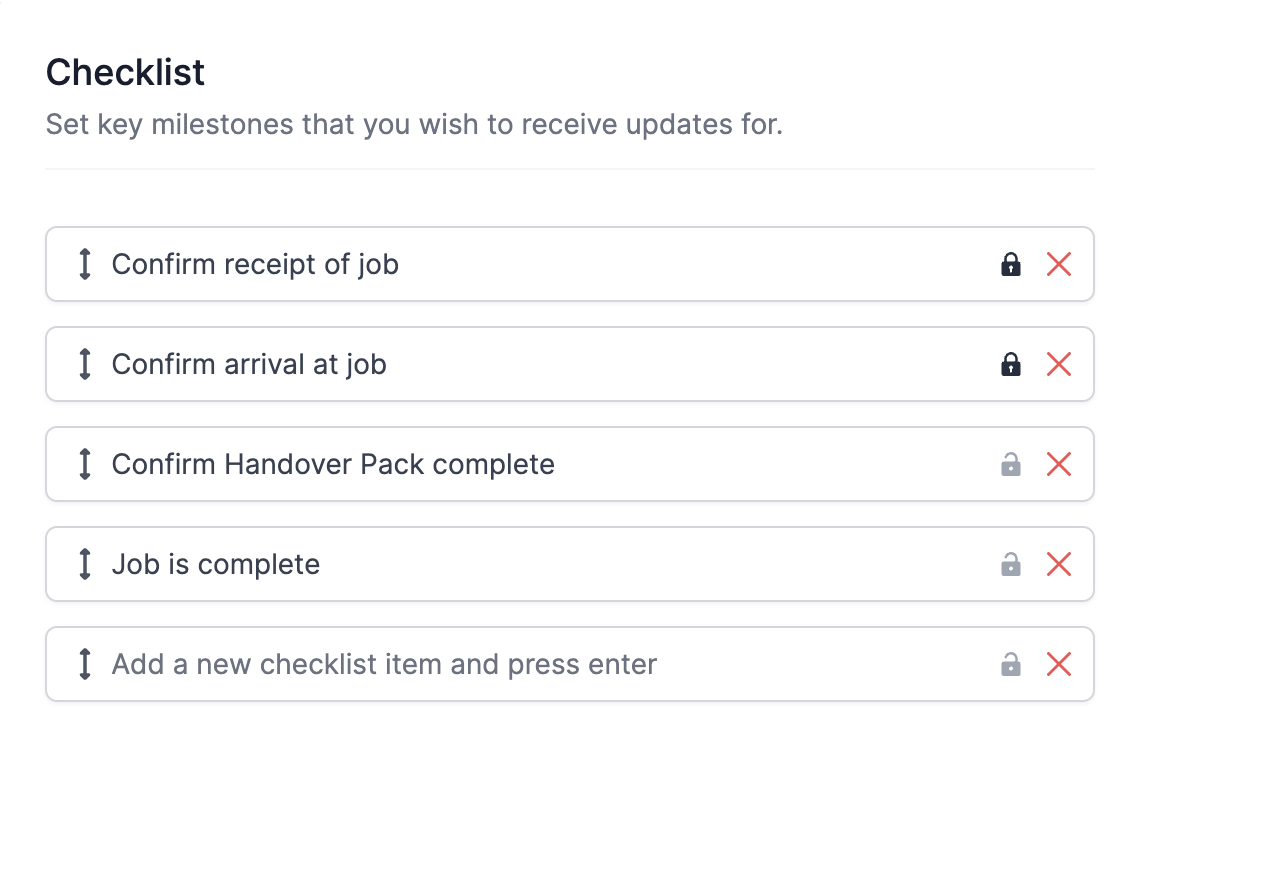The width and height of the screenshot is (1278, 884).
Task: Click red X on new checklist item row
Action: click(x=1059, y=664)
